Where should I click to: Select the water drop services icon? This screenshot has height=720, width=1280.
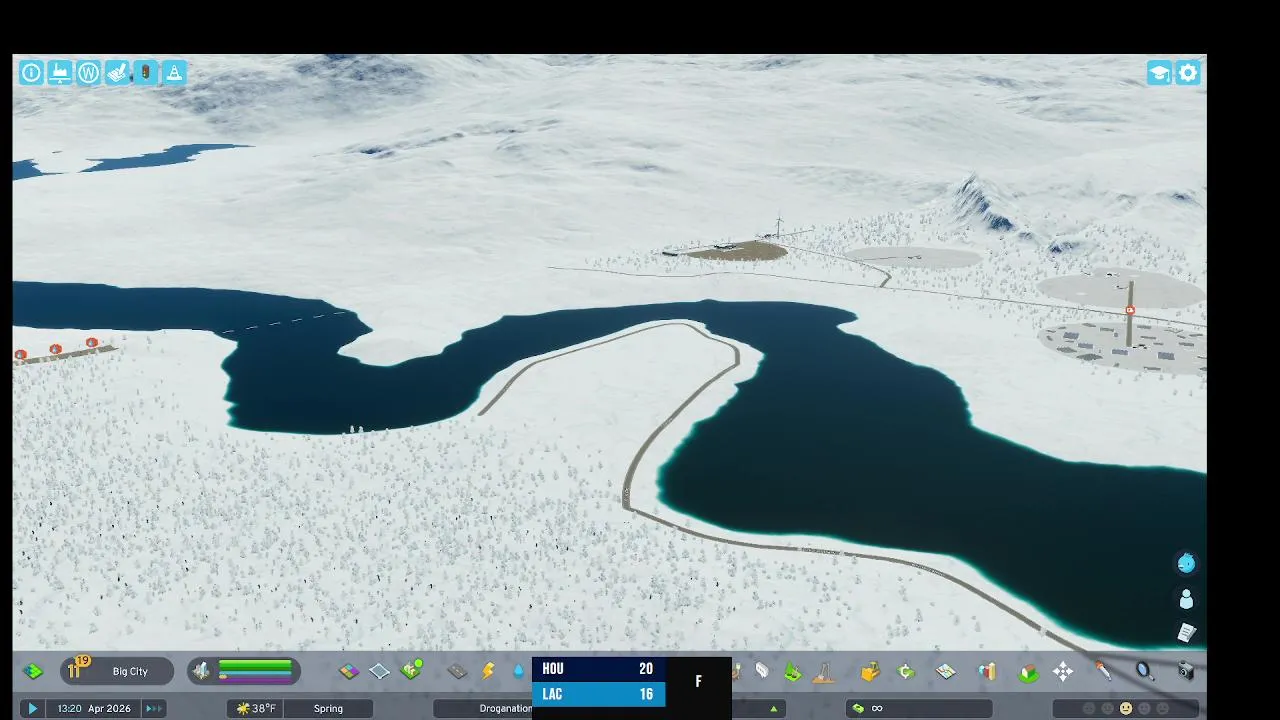pos(518,671)
